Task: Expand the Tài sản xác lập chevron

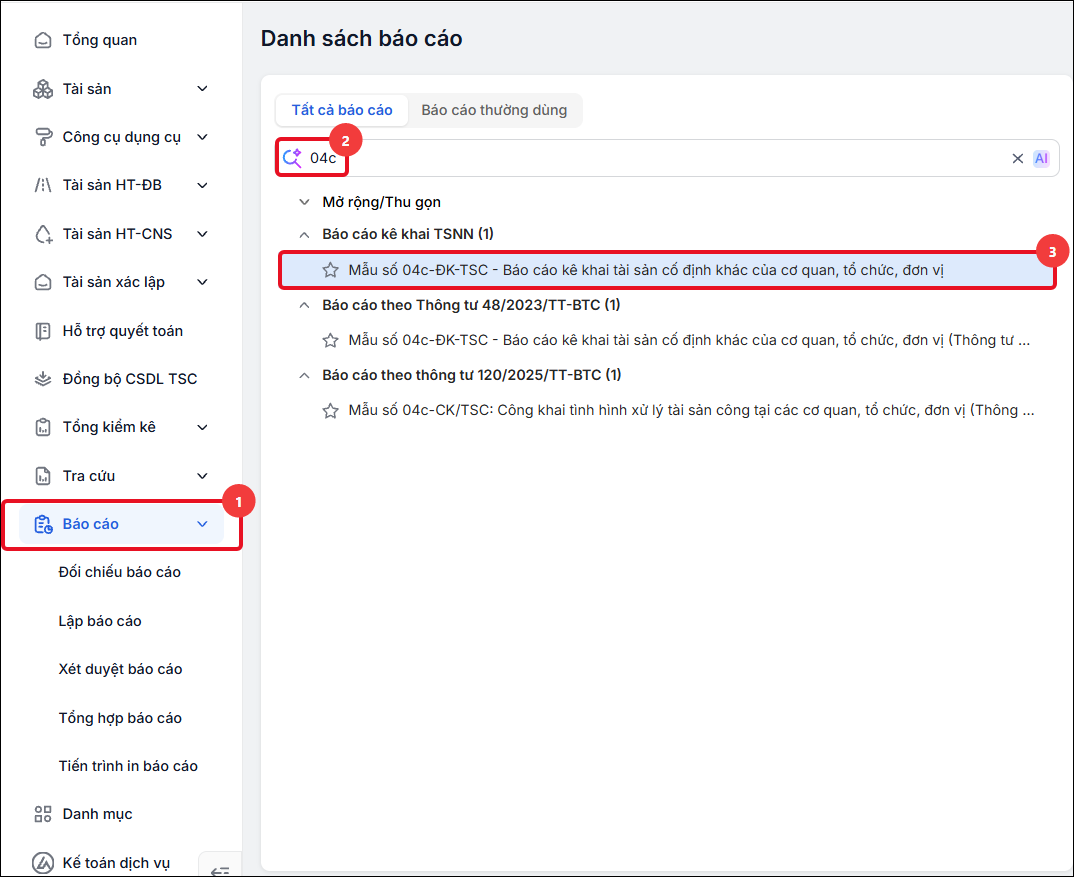Action: point(202,282)
